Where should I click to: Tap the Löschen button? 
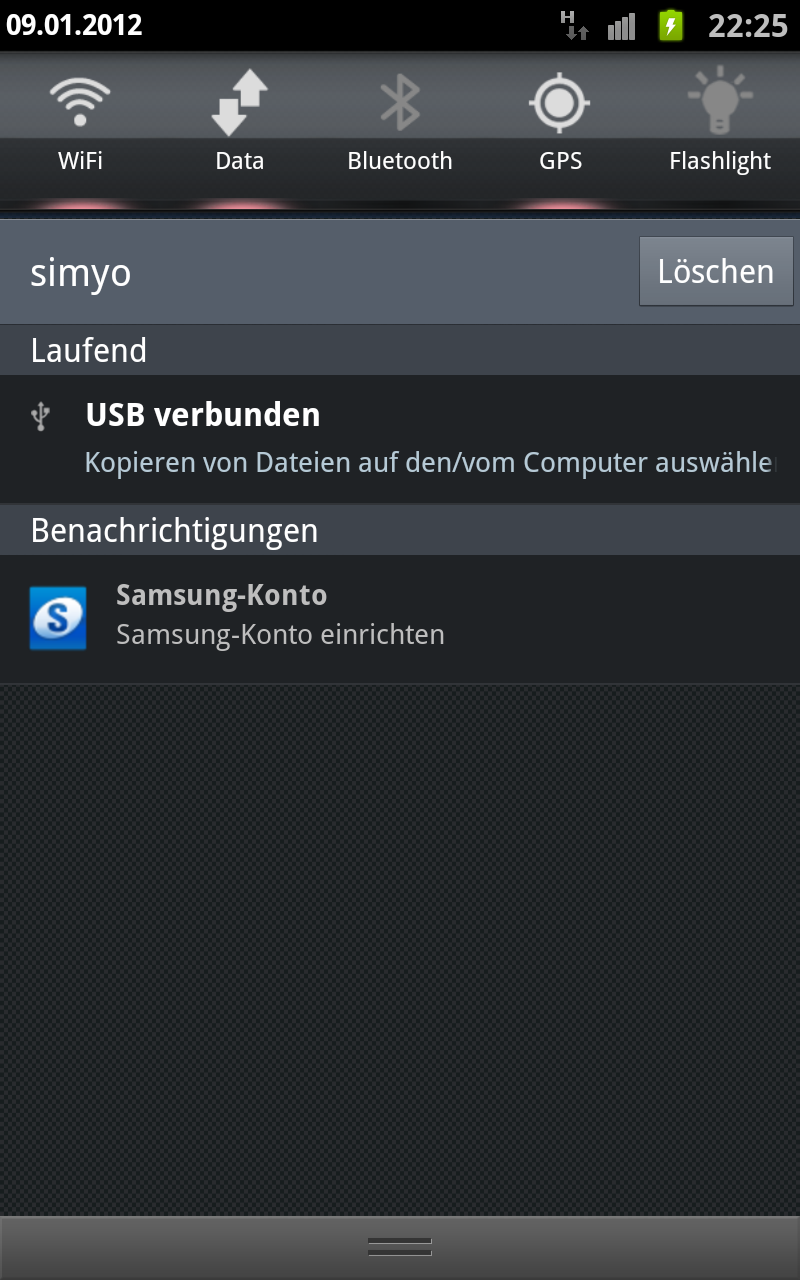coord(716,271)
